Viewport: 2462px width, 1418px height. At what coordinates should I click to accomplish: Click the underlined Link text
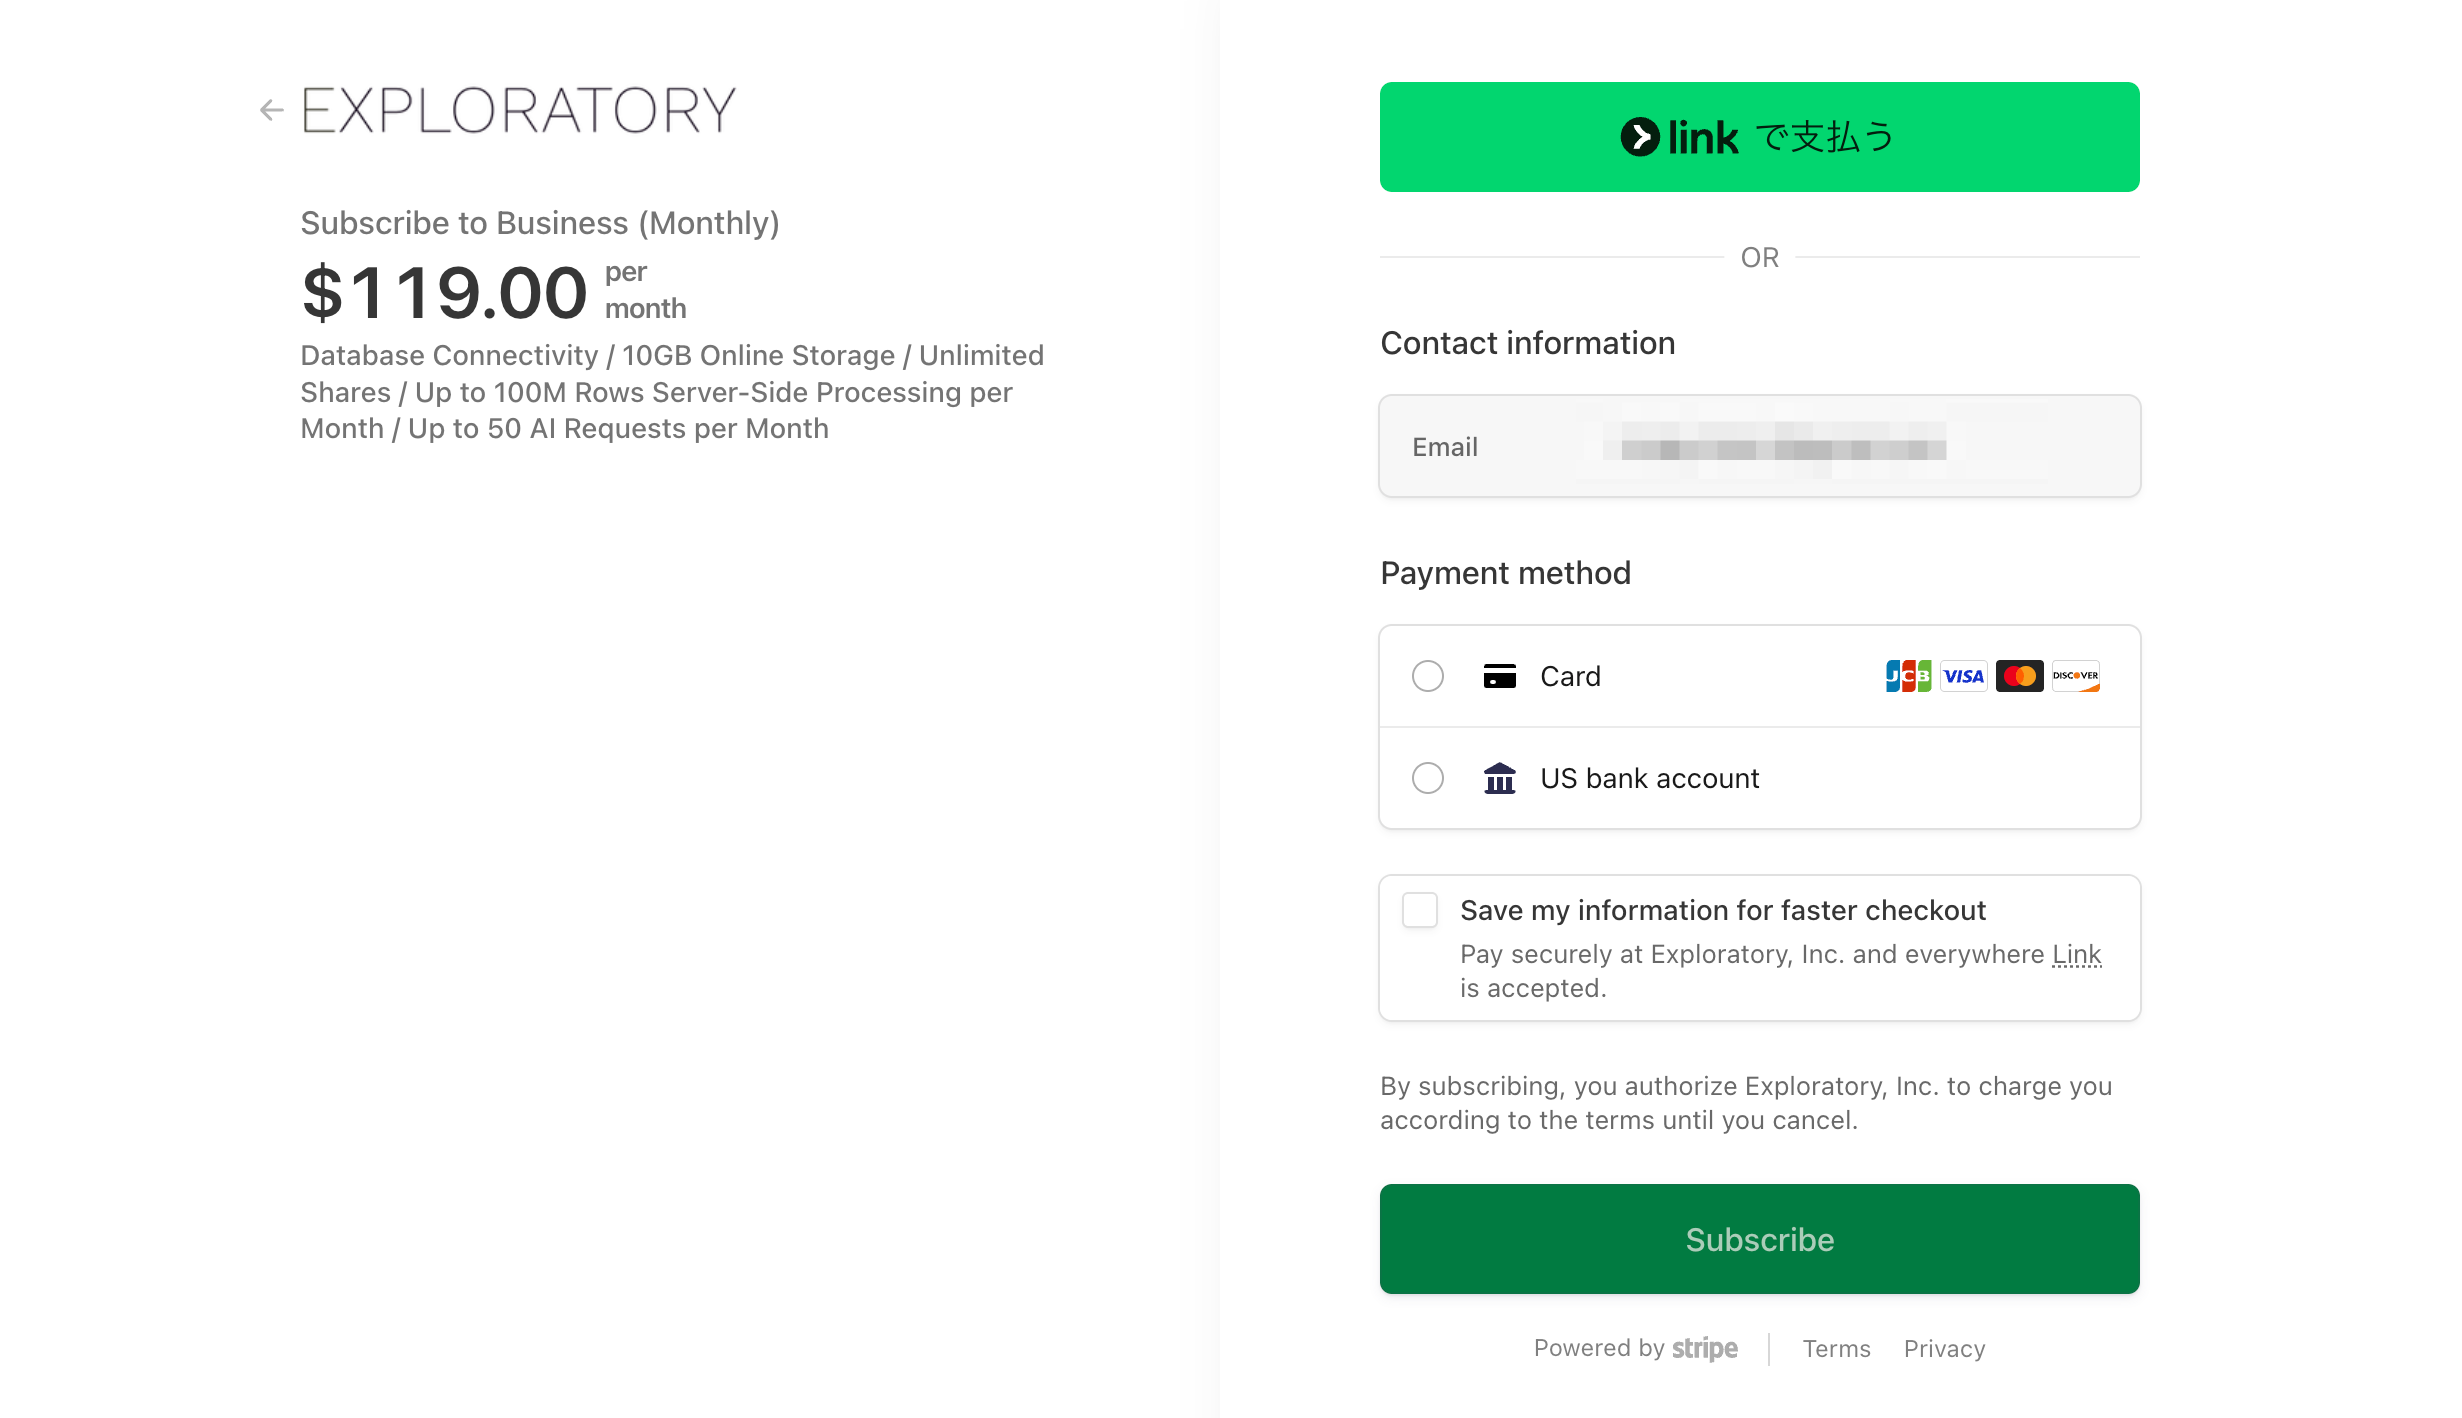pyautogui.click(x=2076, y=955)
